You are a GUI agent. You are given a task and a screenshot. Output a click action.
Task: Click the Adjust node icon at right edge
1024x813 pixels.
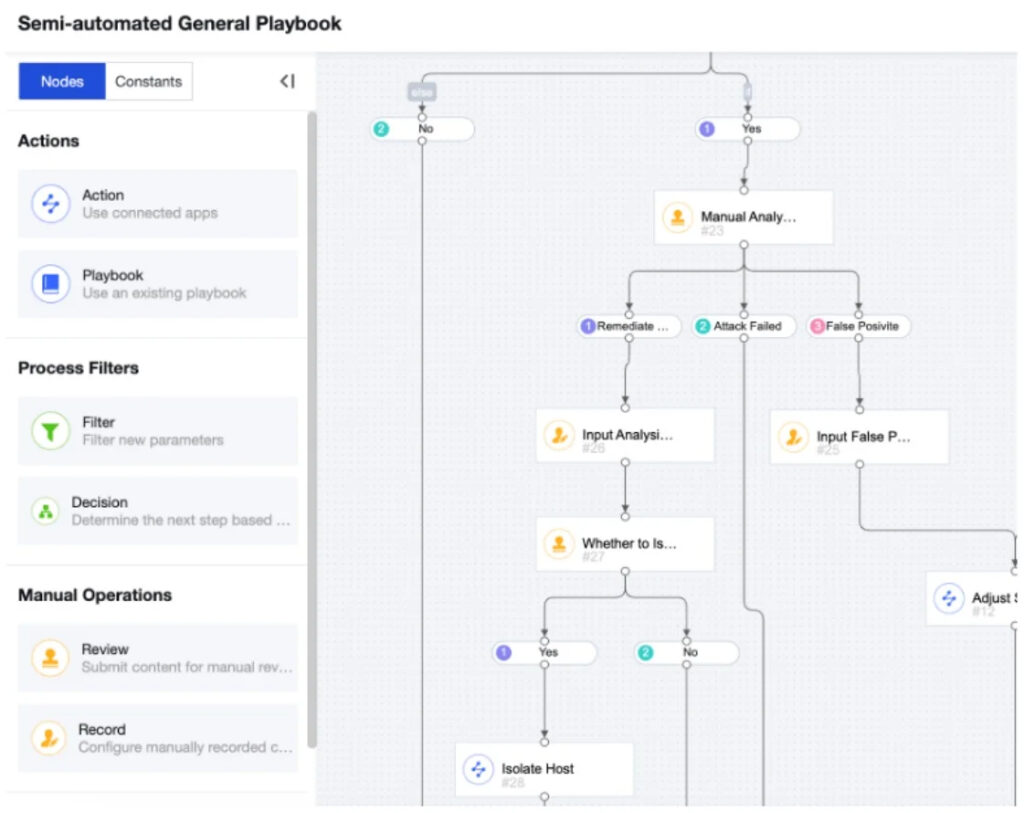[x=948, y=598]
